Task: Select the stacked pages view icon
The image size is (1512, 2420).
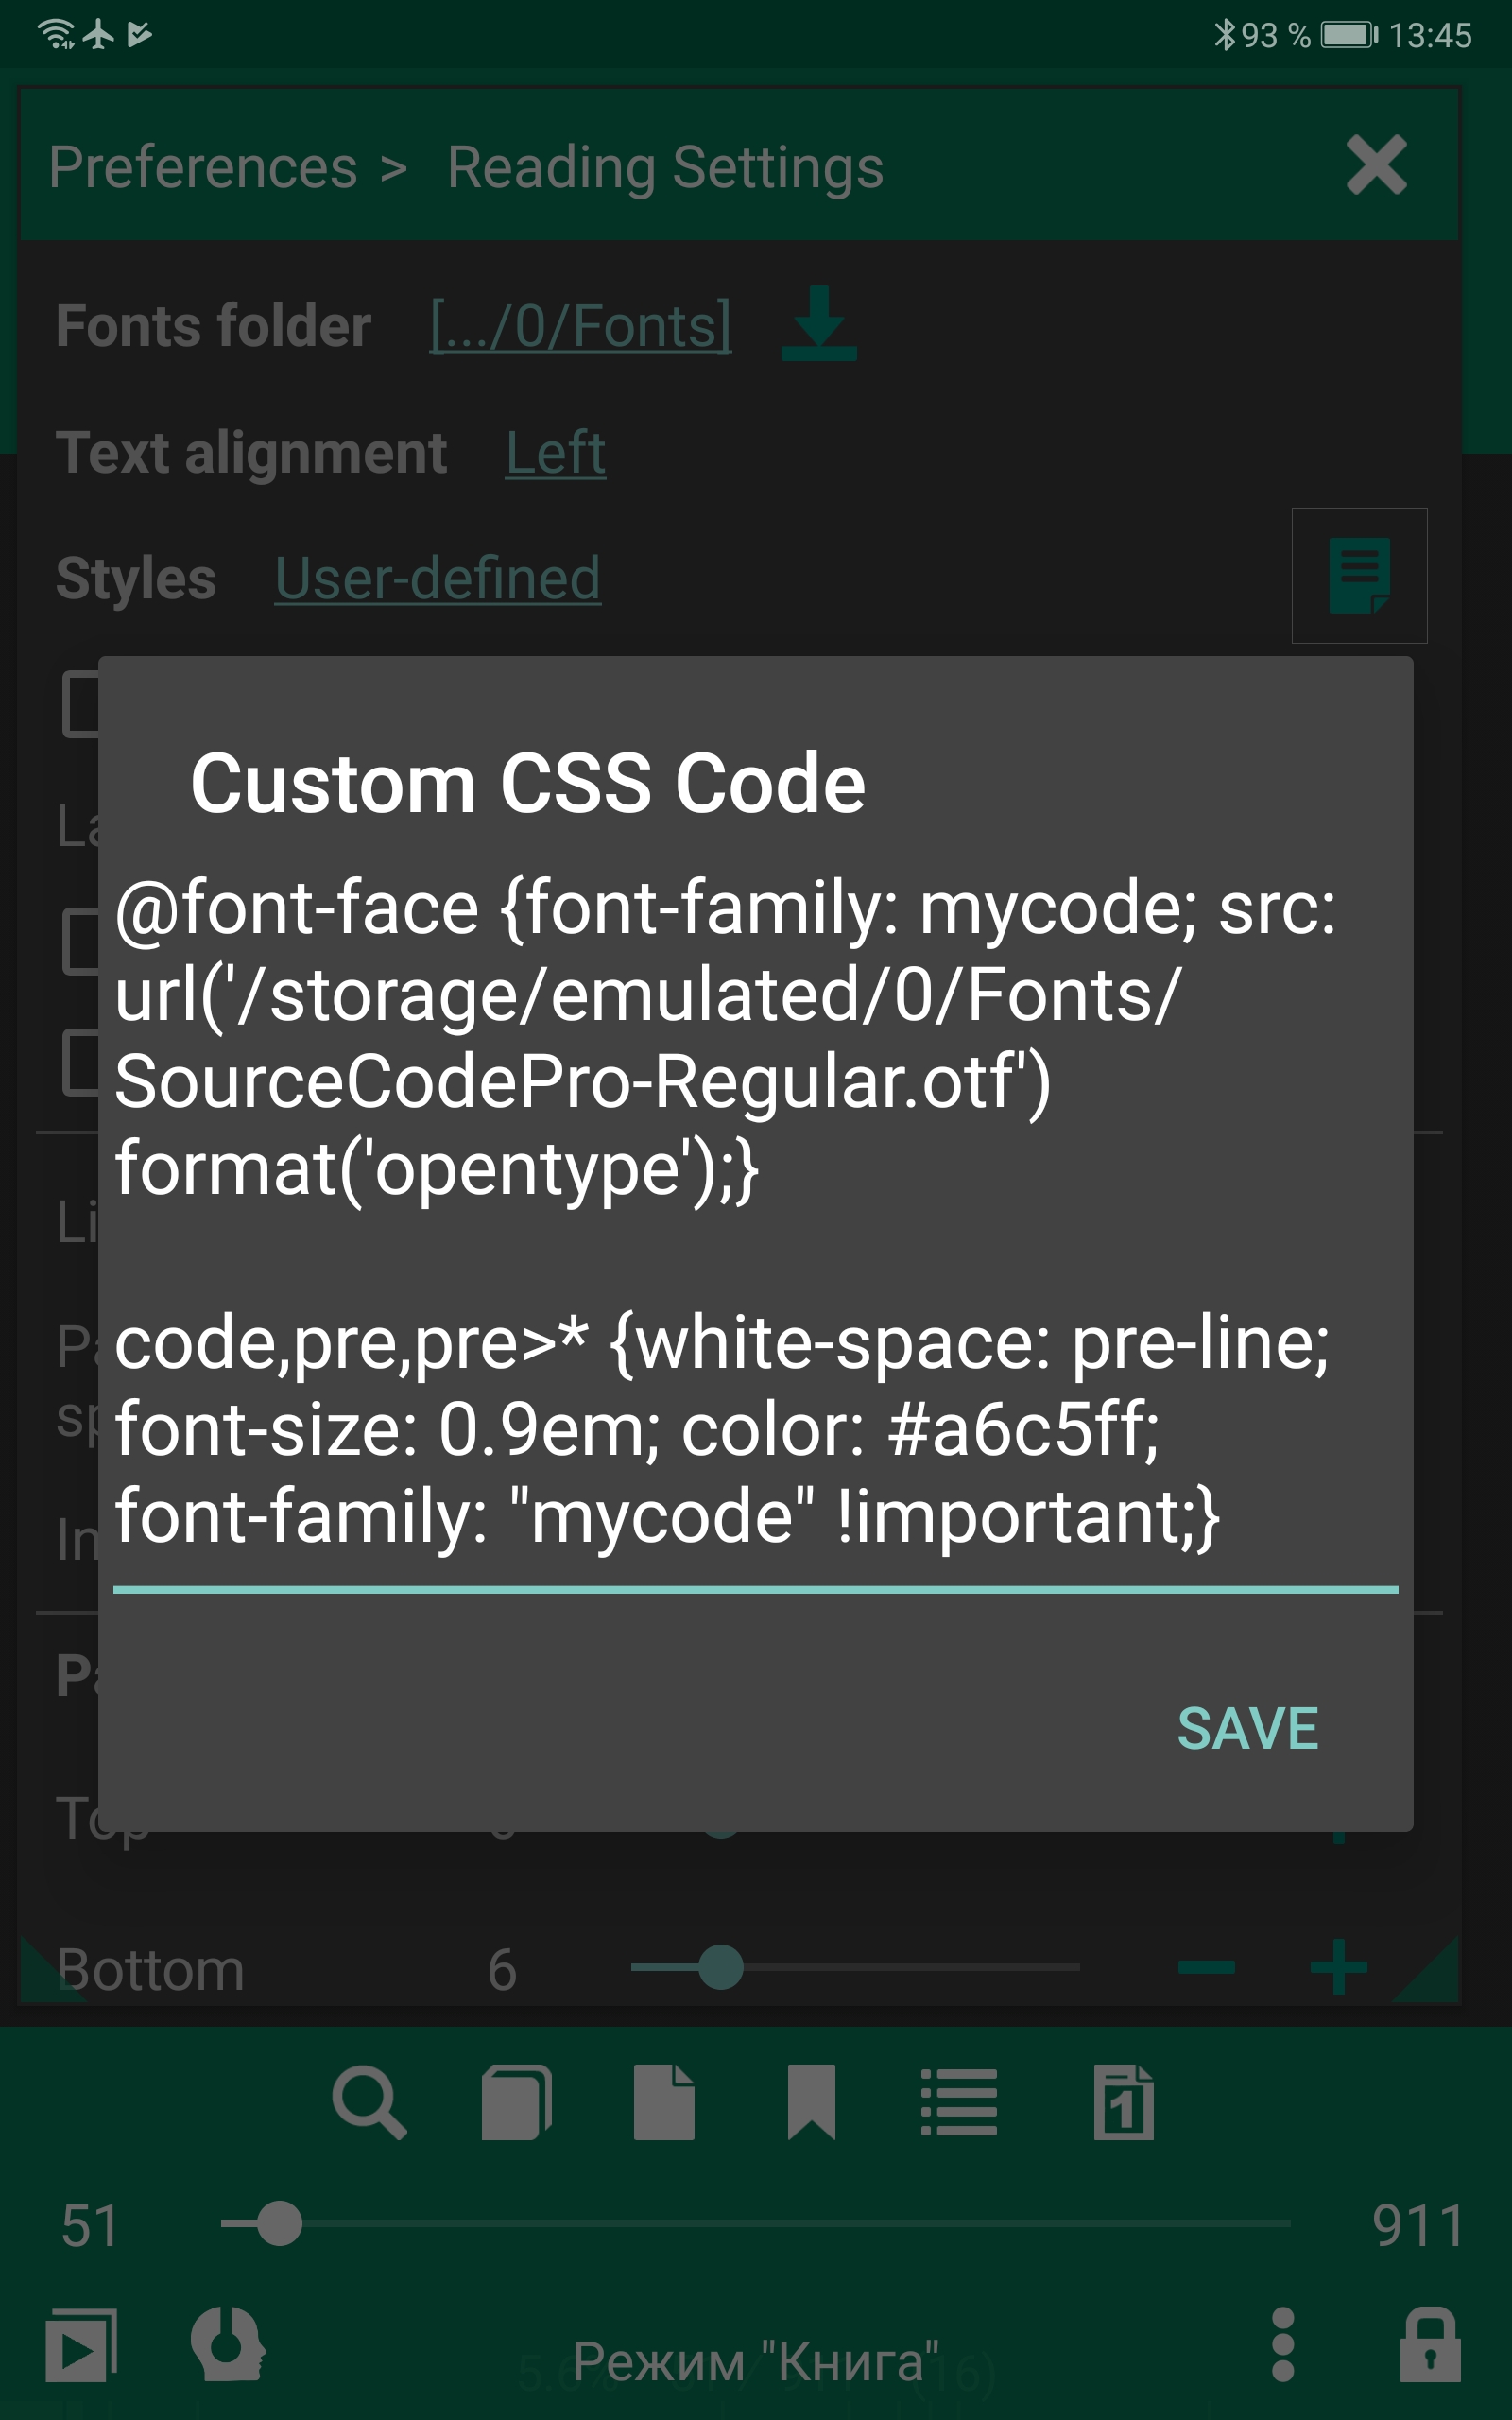Action: point(516,2102)
